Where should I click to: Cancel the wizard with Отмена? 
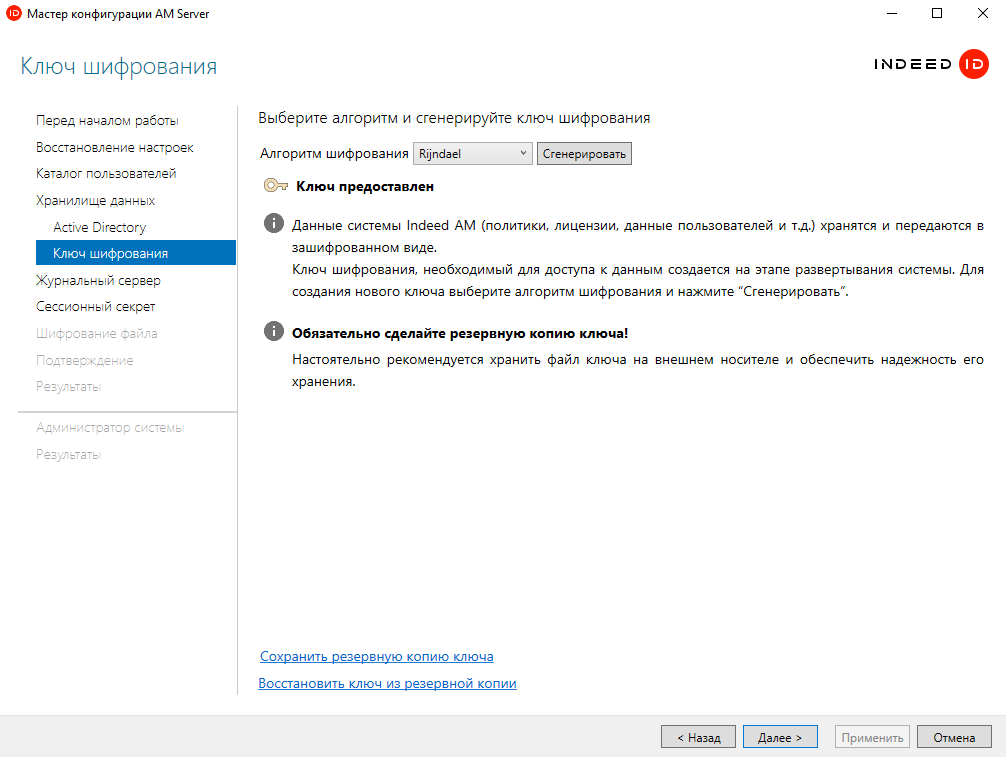[x=954, y=737]
